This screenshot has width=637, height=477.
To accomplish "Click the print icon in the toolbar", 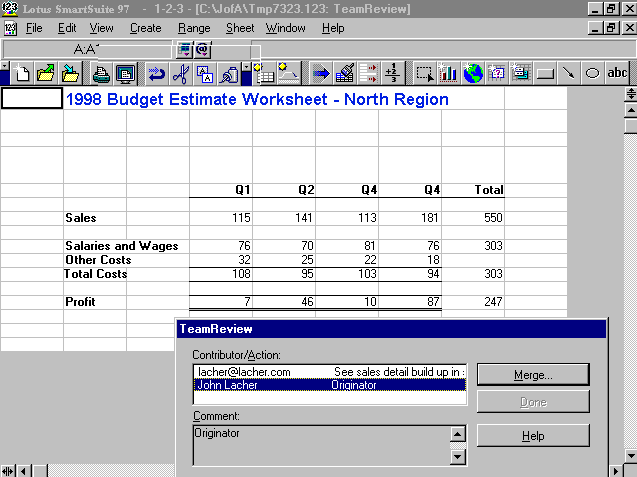I will (100, 73).
